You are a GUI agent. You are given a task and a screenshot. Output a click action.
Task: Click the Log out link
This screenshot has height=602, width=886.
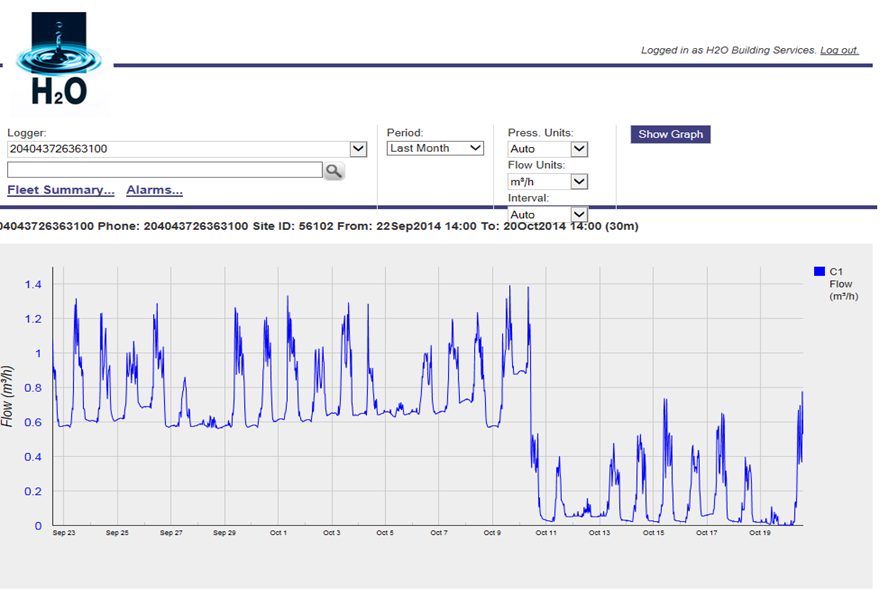(839, 50)
